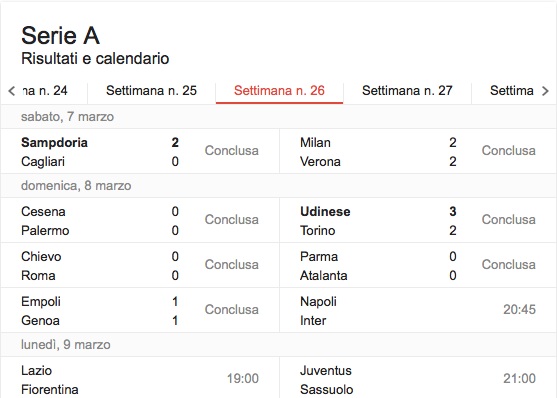Open the Napoli vs Inter 20:45 fixture
The width and height of the screenshot is (557, 398).
click(418, 310)
